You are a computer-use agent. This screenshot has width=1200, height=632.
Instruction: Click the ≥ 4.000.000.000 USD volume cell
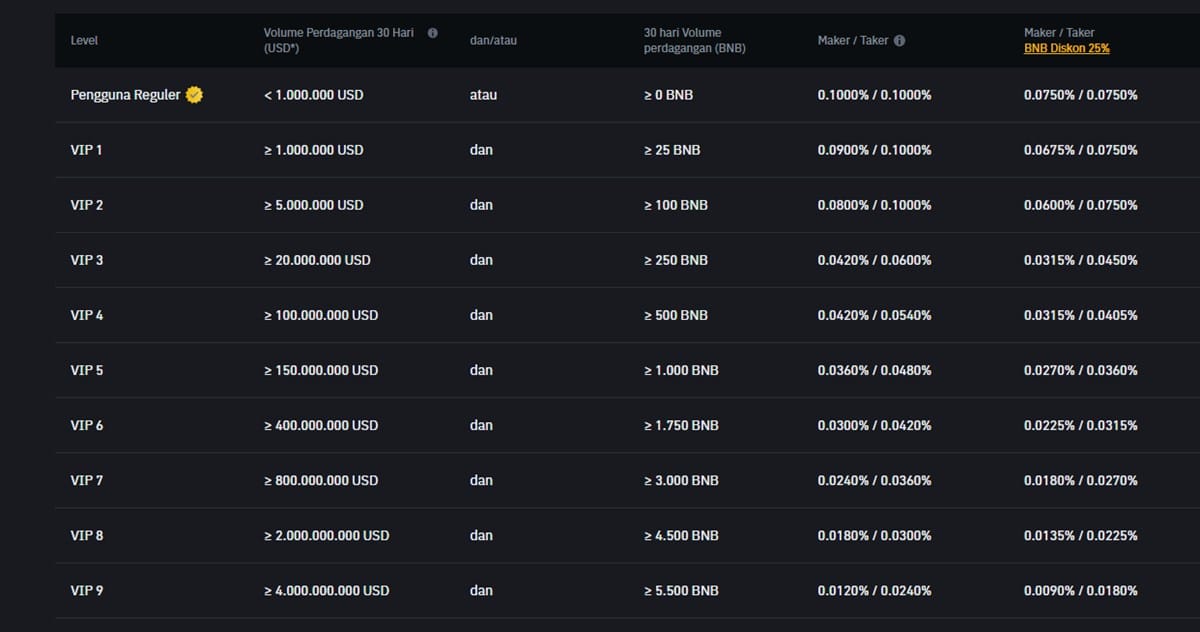pyautogui.click(x=326, y=590)
